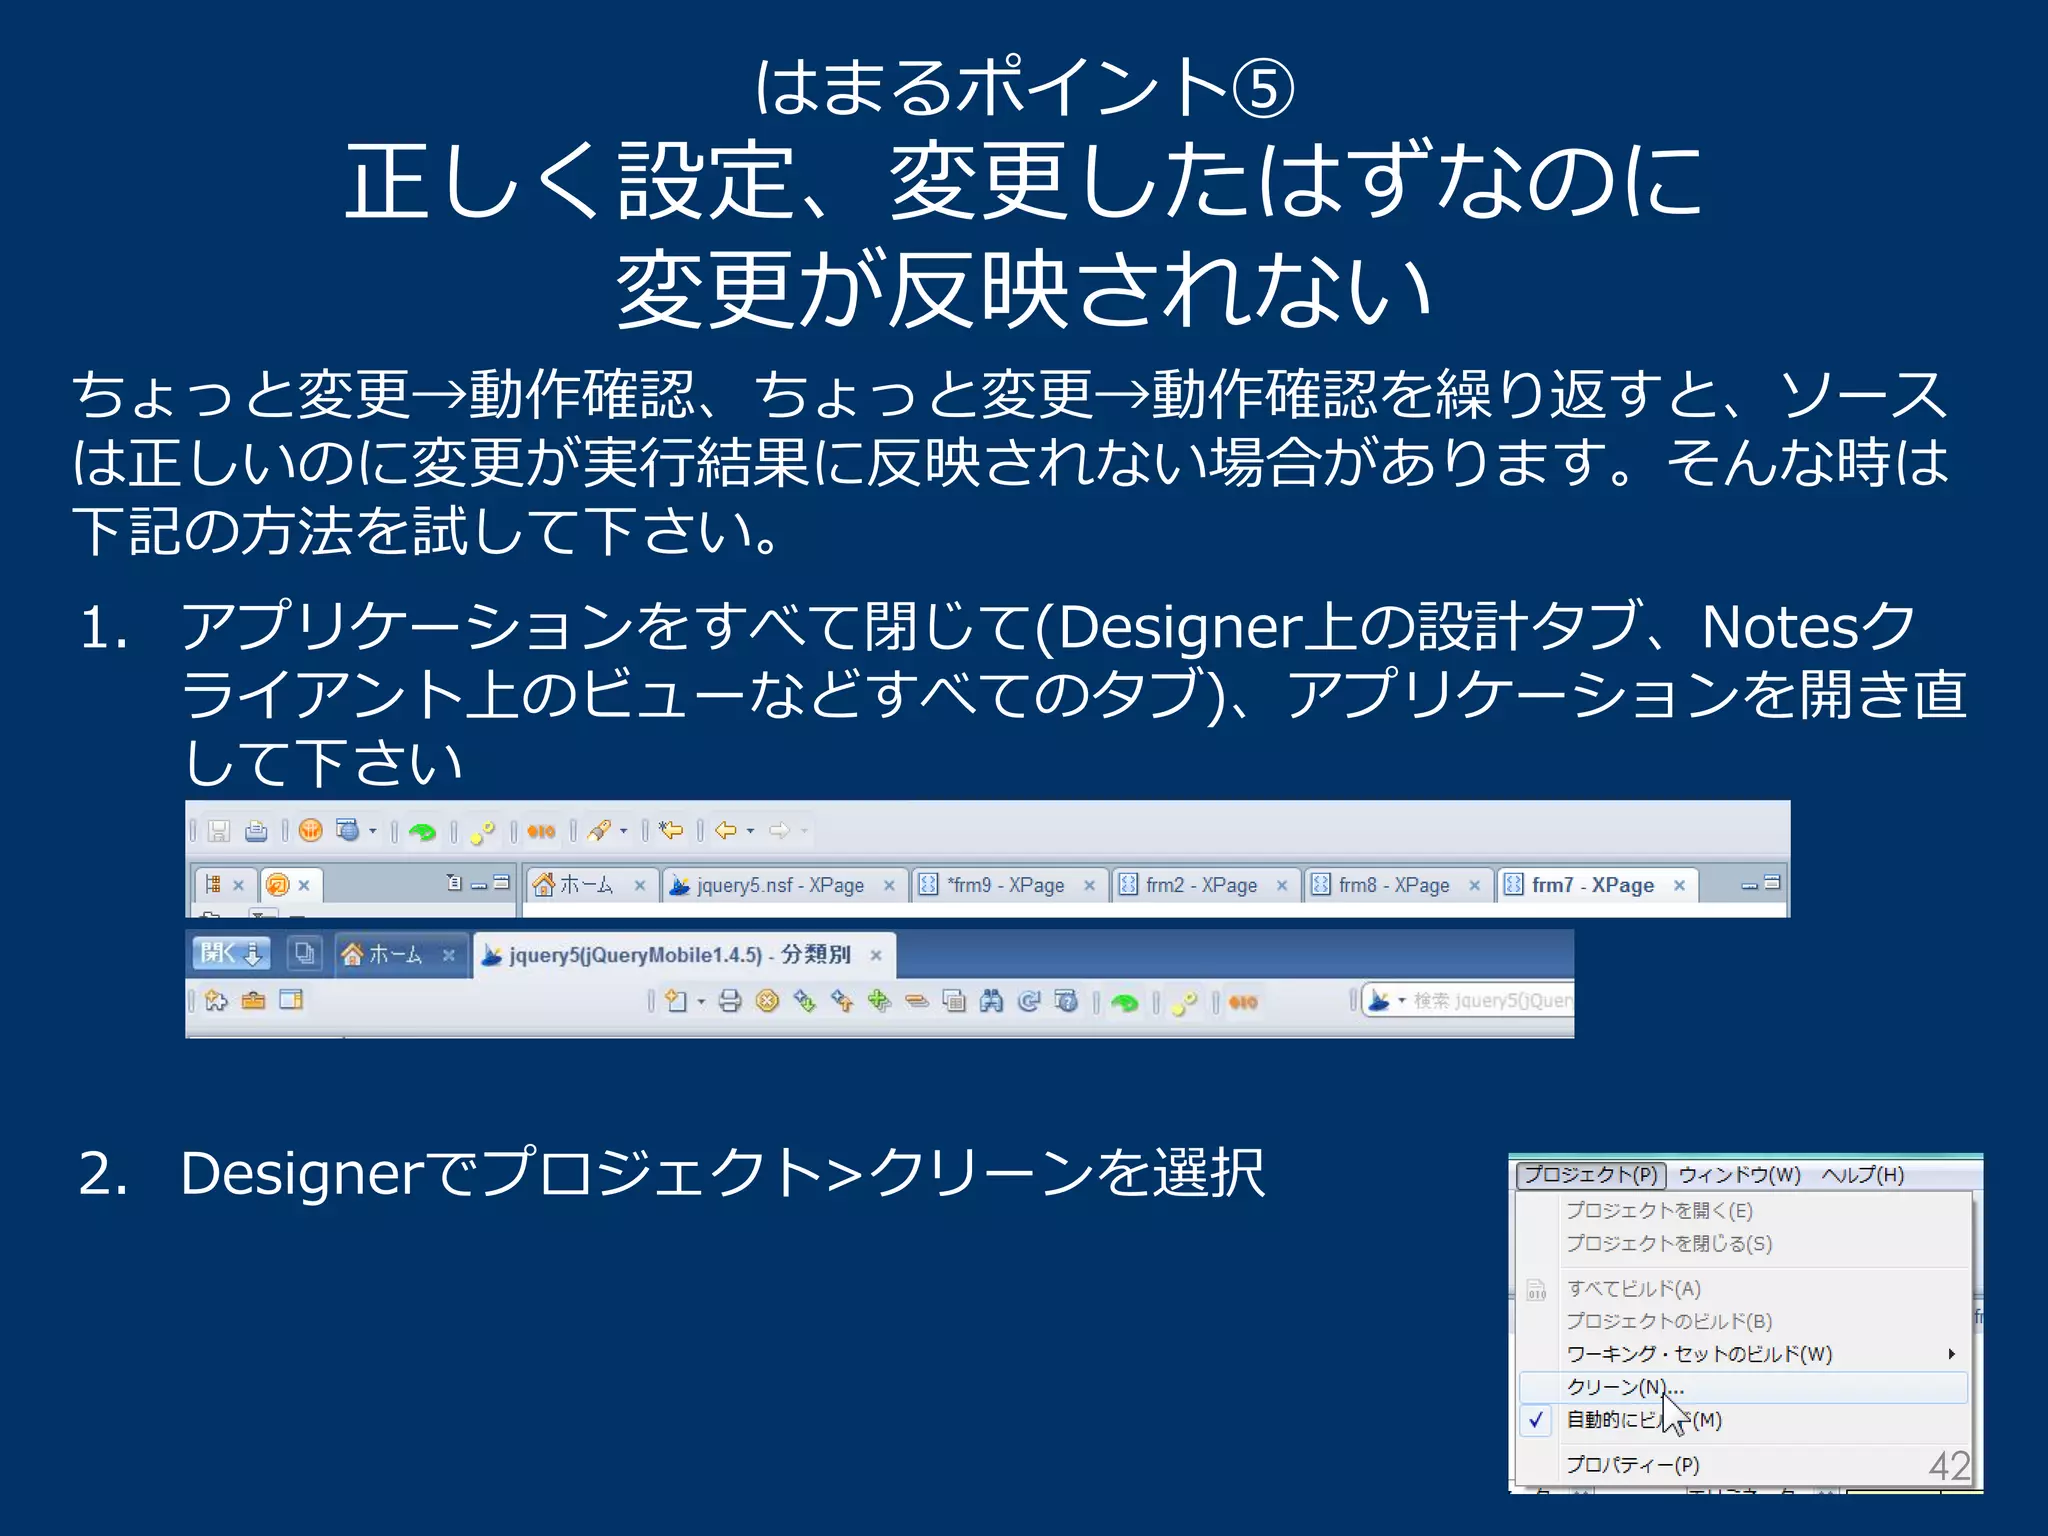Close the frm7 - XPage tab

click(1679, 885)
